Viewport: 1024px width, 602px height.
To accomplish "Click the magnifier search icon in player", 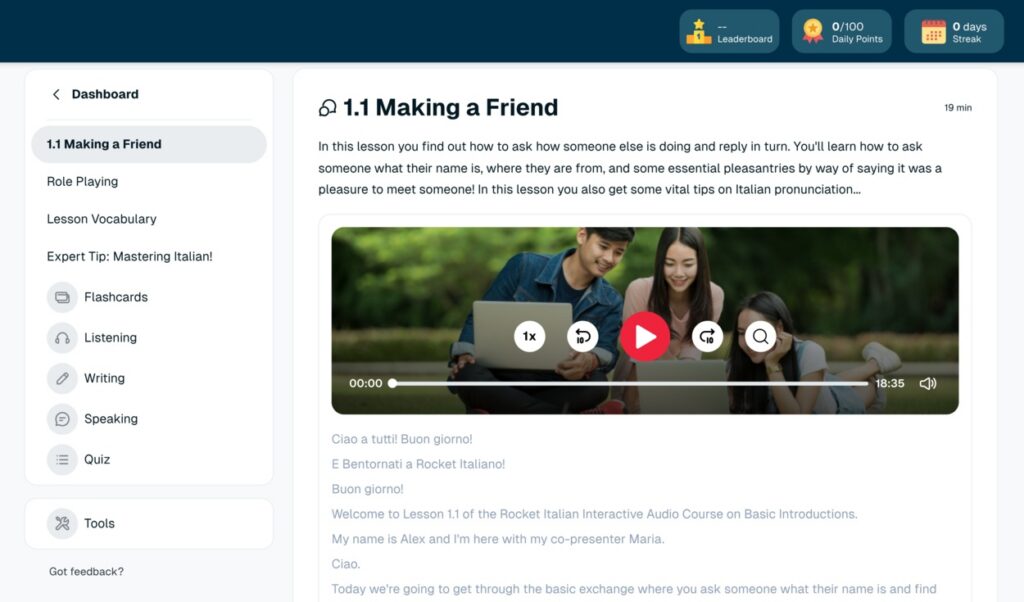I will tap(761, 337).
